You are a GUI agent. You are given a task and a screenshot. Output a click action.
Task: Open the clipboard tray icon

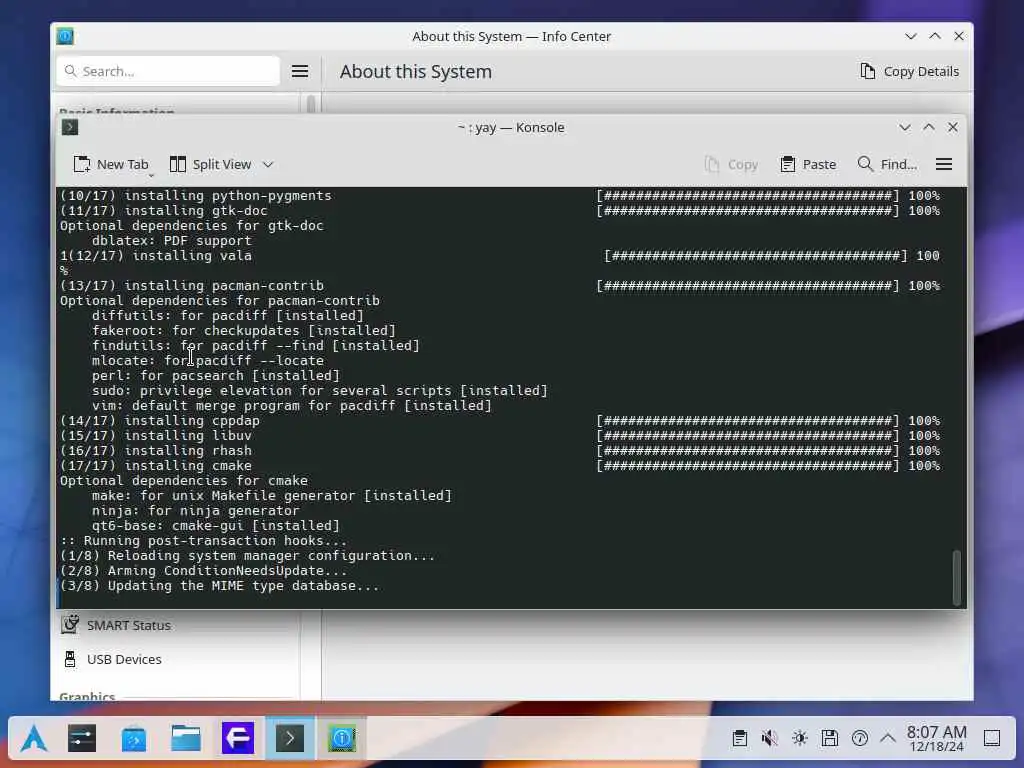[740, 739]
